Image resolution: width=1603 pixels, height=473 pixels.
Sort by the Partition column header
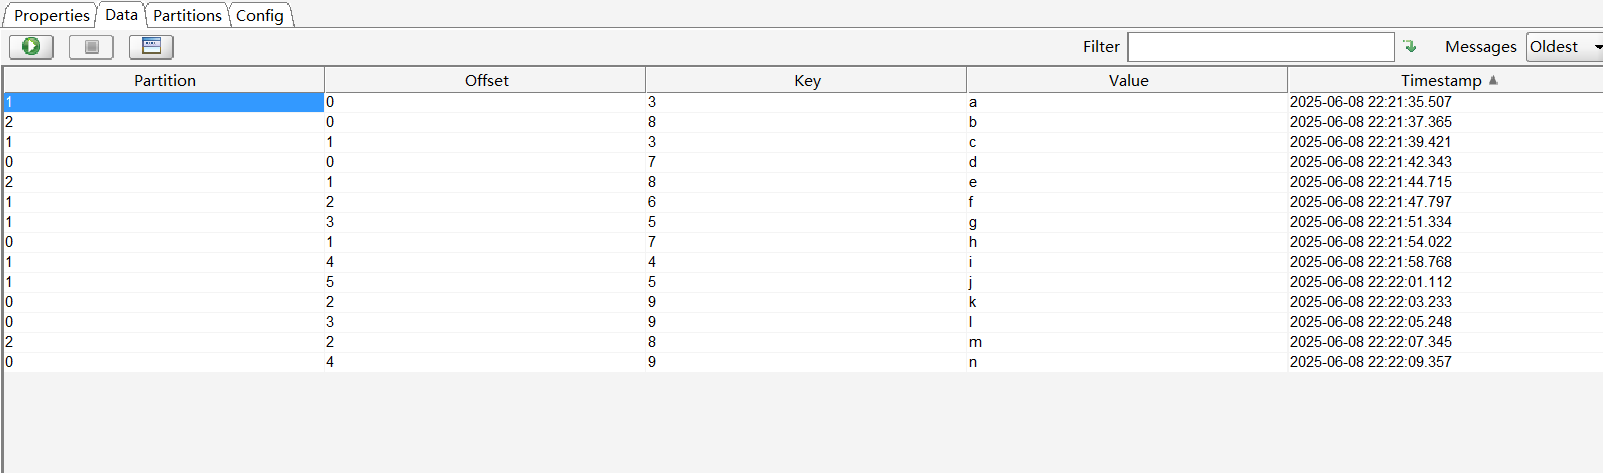tap(165, 80)
